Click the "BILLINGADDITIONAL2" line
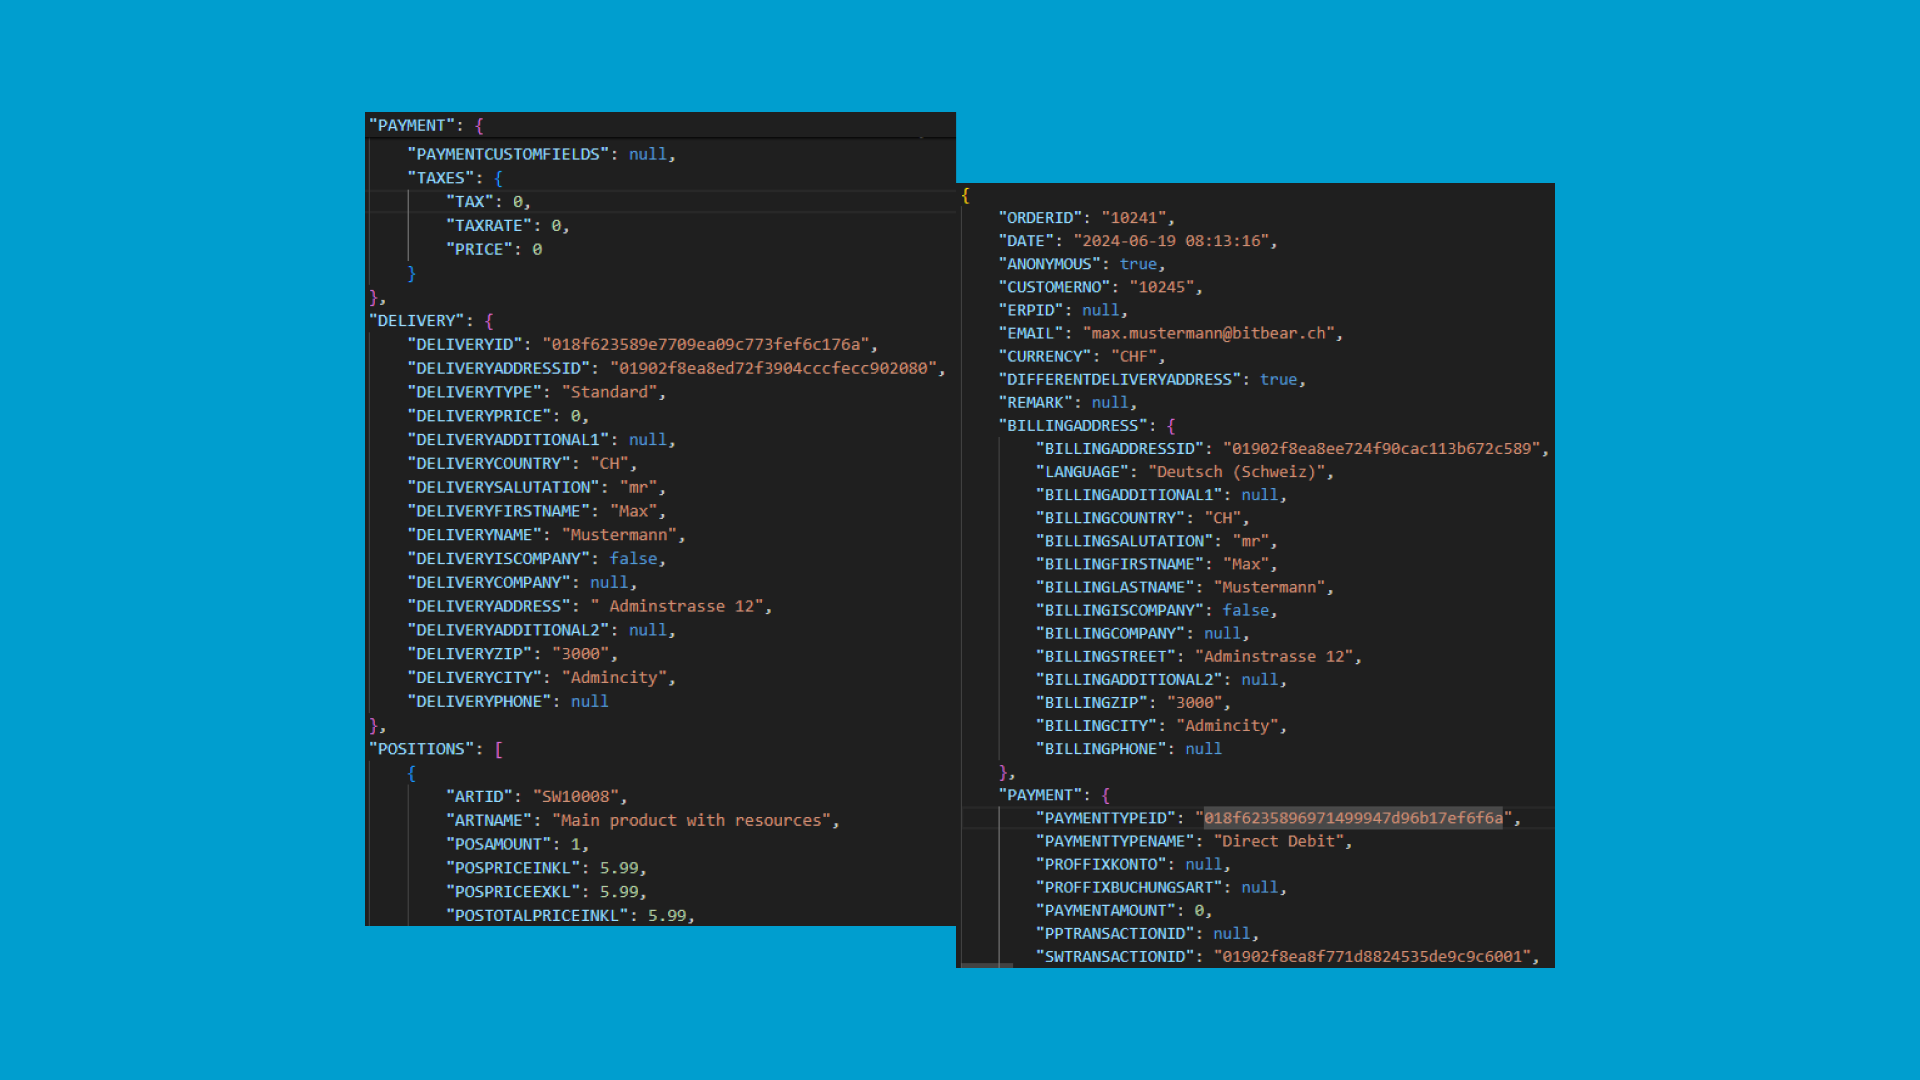Screen dimensions: 1920x1080 pos(1161,680)
